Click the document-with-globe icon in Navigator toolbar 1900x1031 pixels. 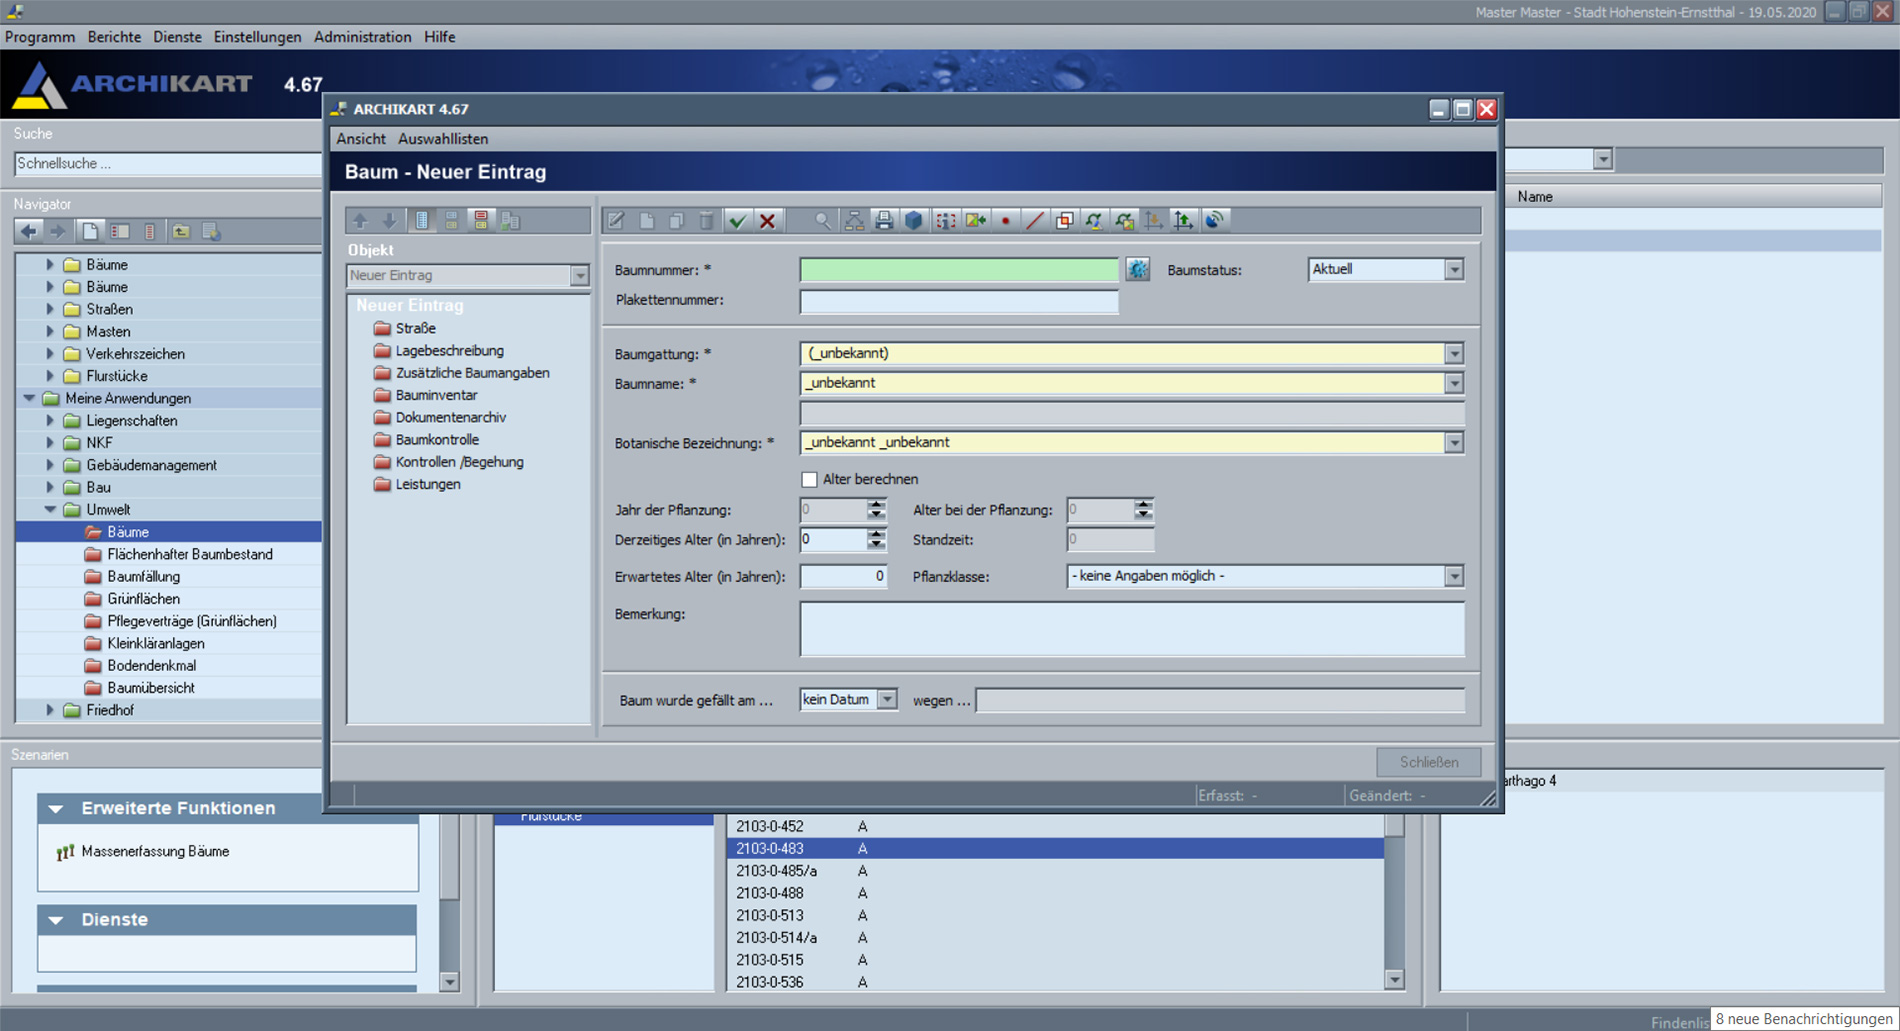click(x=211, y=232)
